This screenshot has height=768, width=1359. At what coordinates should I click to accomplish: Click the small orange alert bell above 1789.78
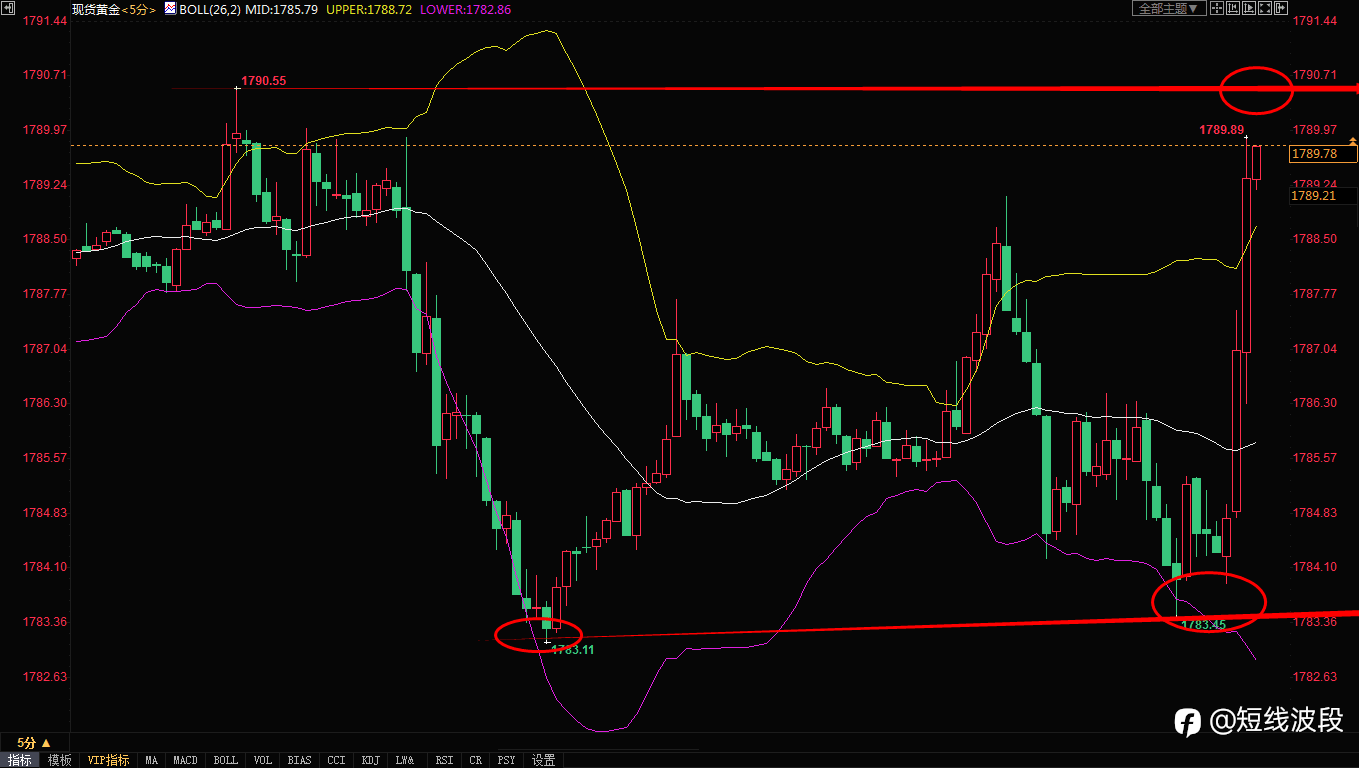1353,142
